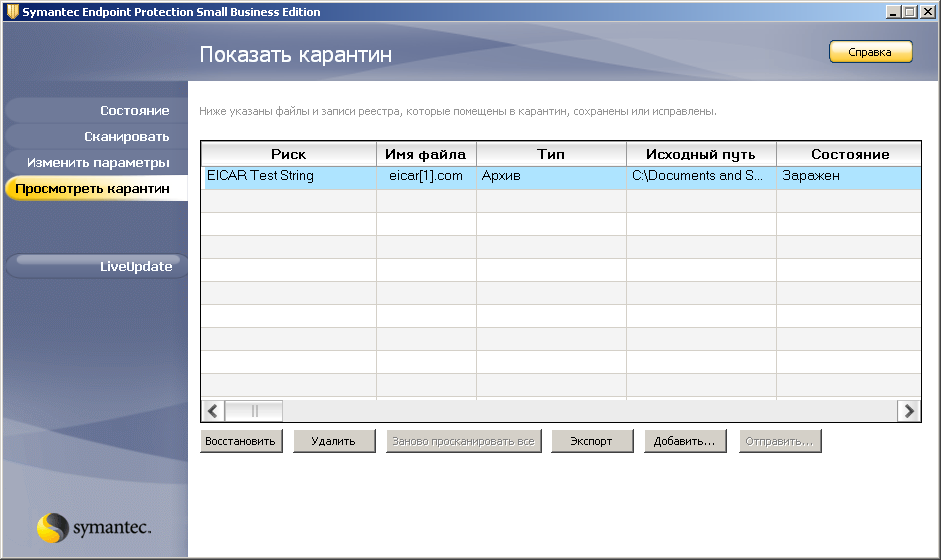Sort by the Тип column header

coord(551,154)
